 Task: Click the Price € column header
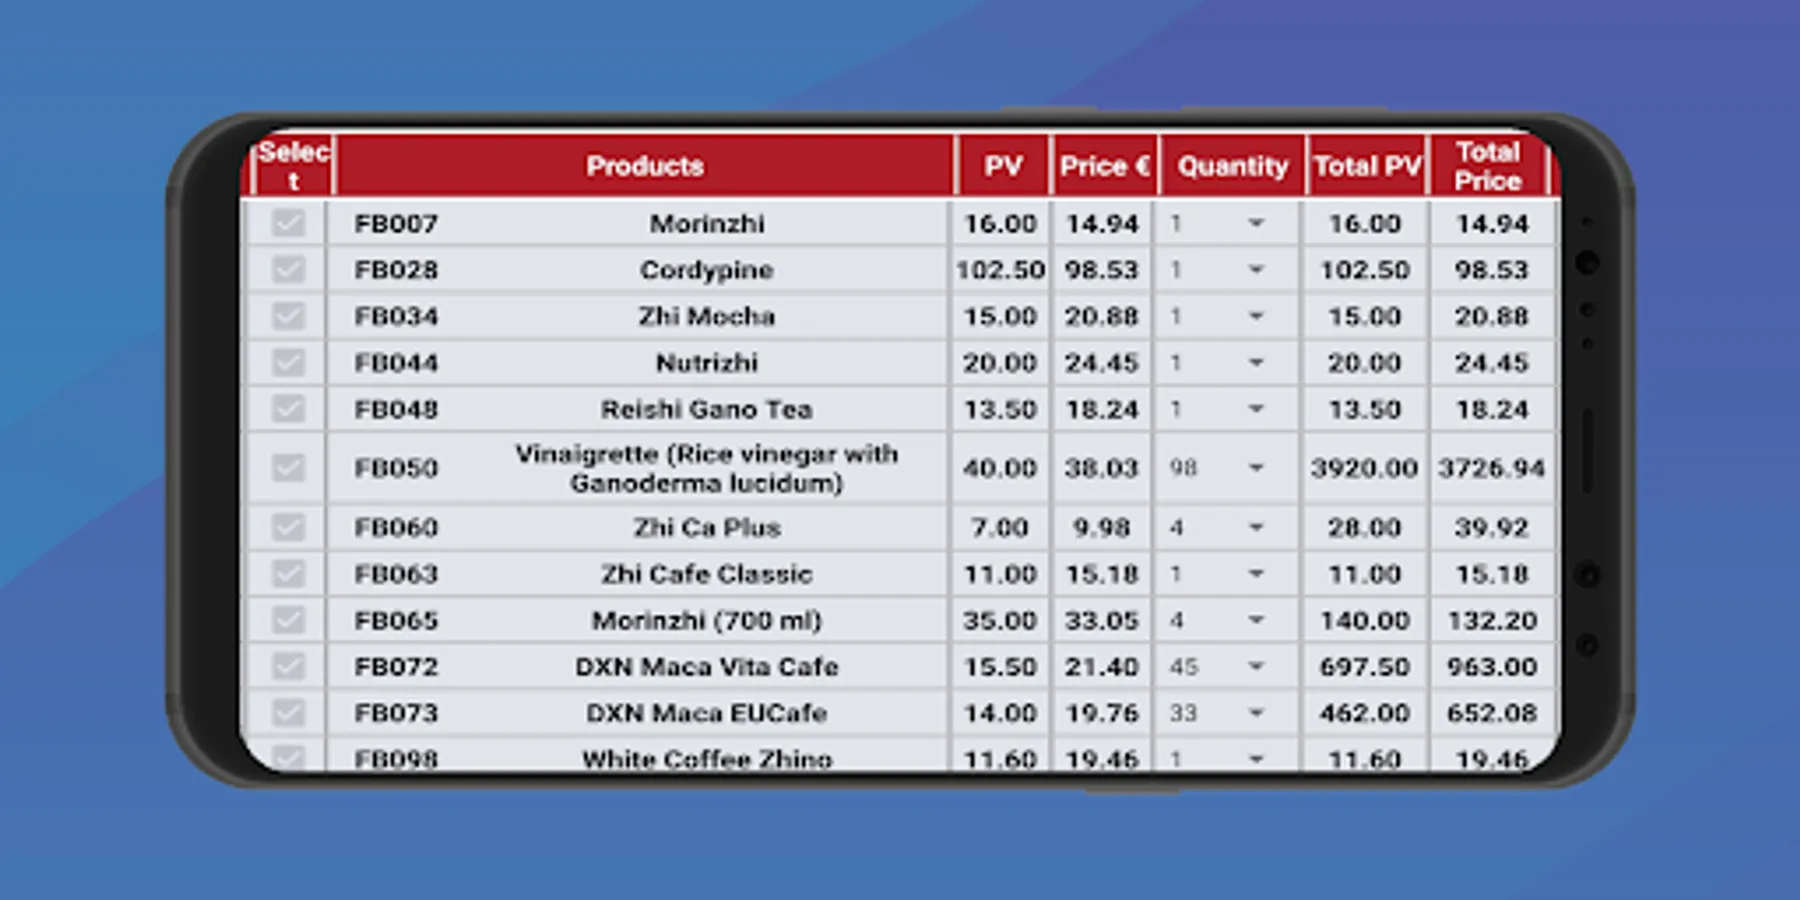(x=1104, y=166)
